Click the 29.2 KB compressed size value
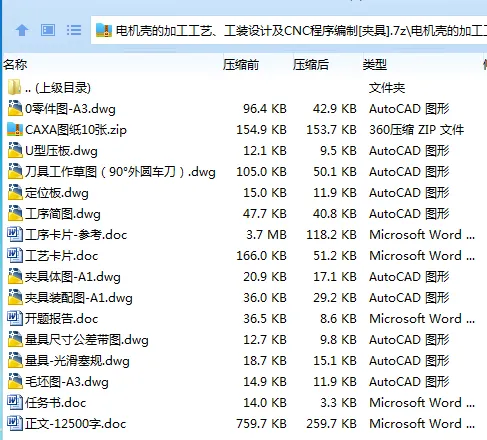 335,298
